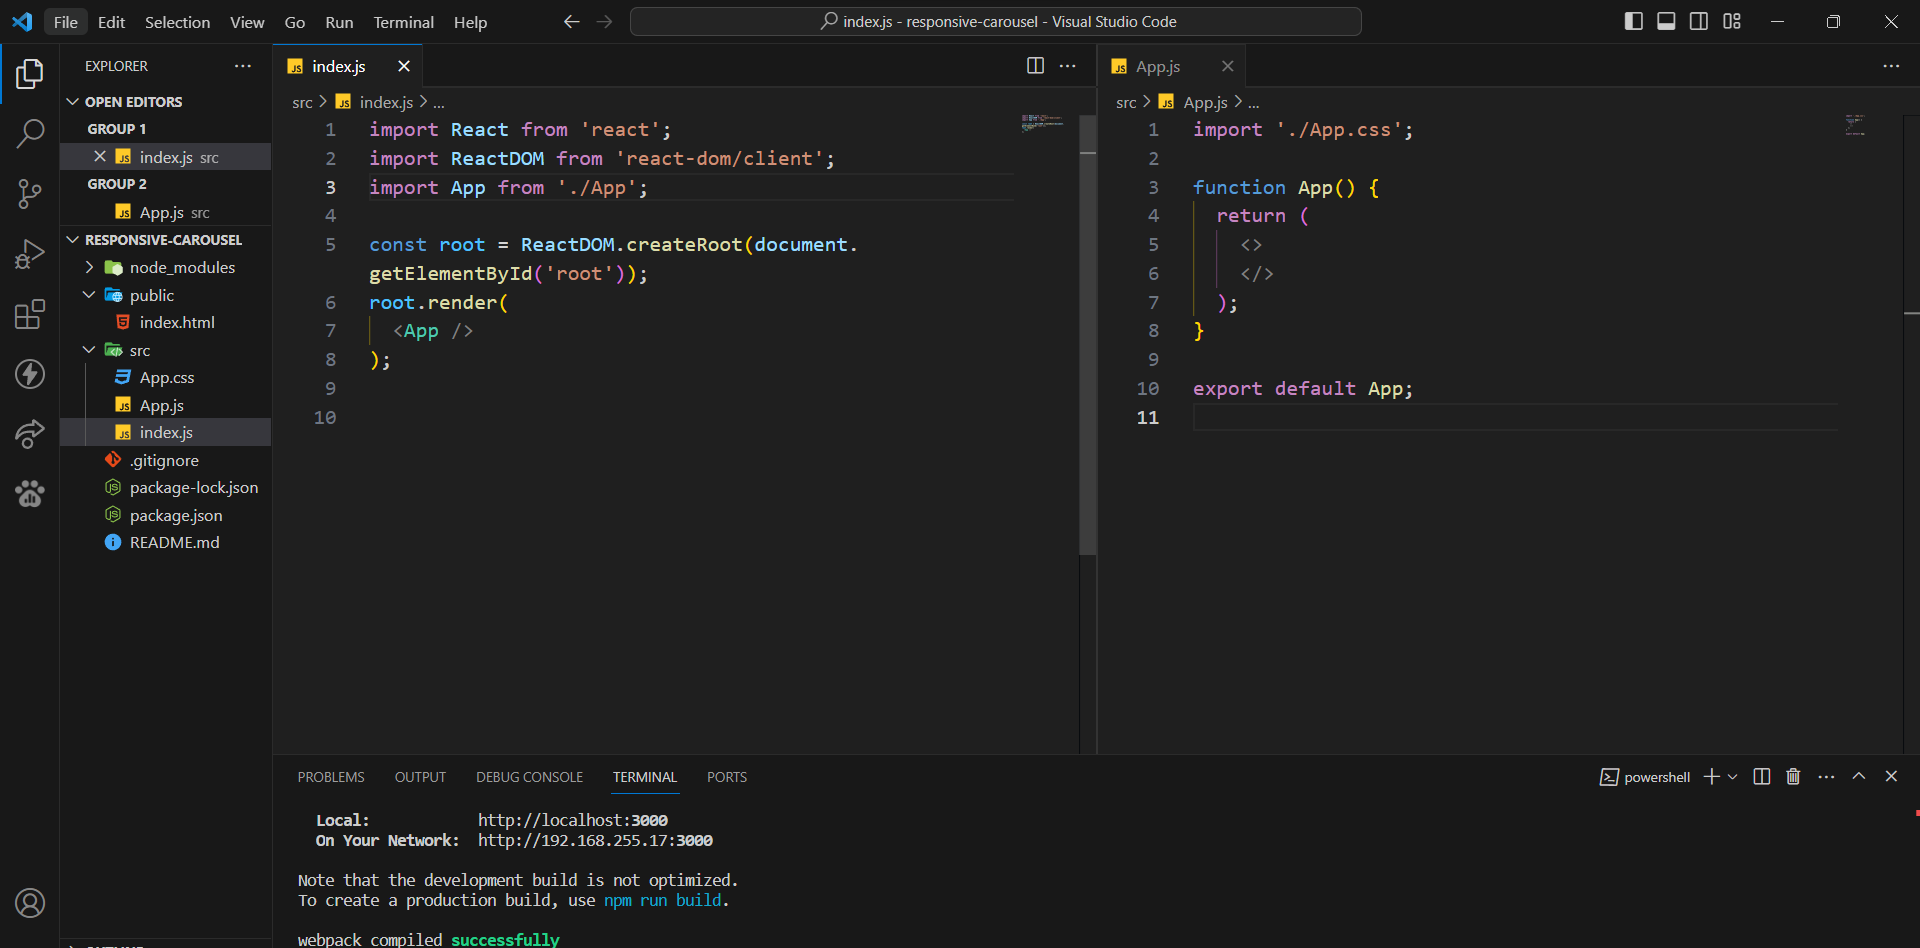Open the Terminal menu
The width and height of the screenshot is (1920, 948).
click(x=403, y=22)
